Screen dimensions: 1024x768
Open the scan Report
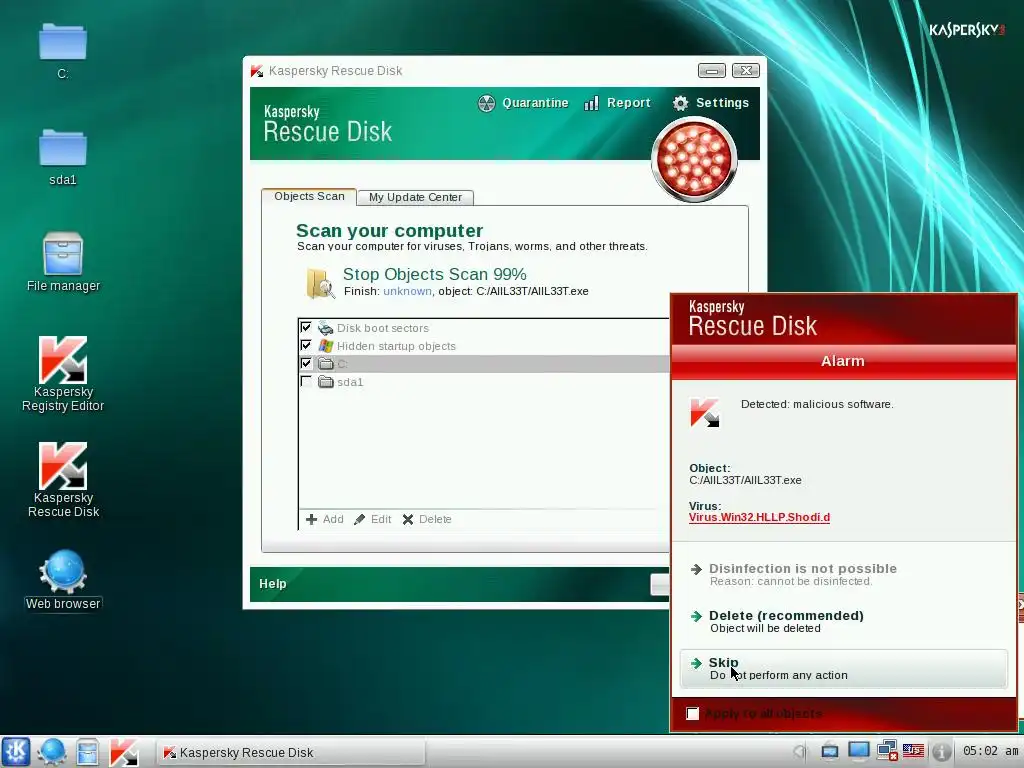pos(617,103)
